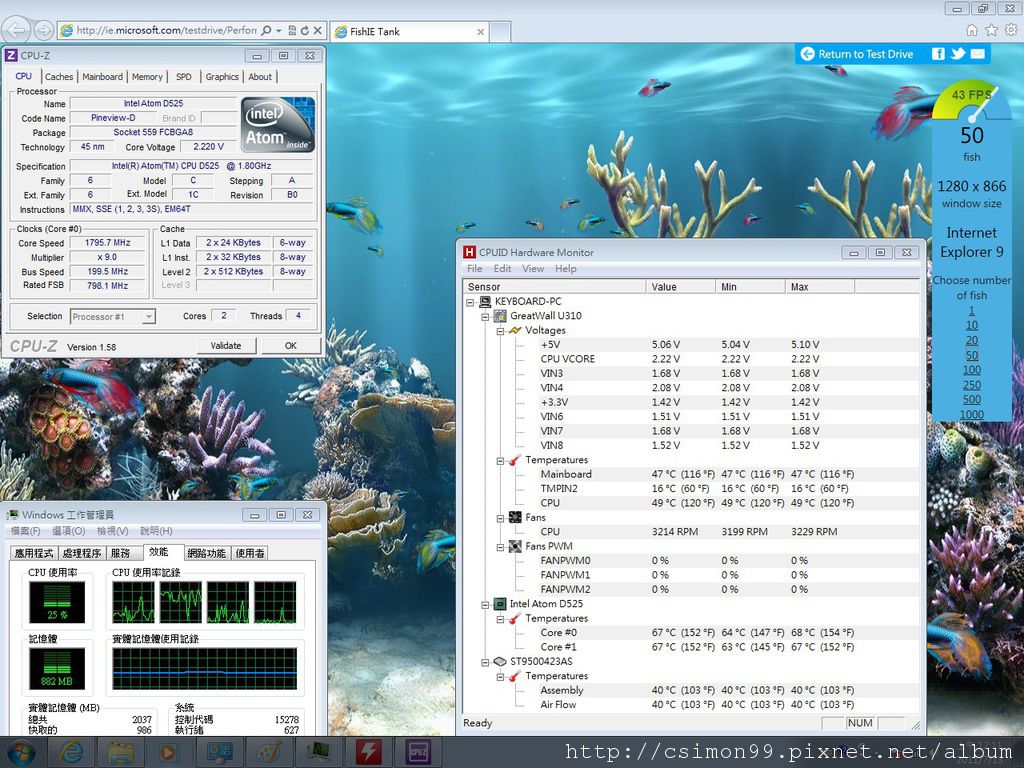Click Return to Test Drive link
Viewport: 1024px width, 768px height.
(x=865, y=54)
